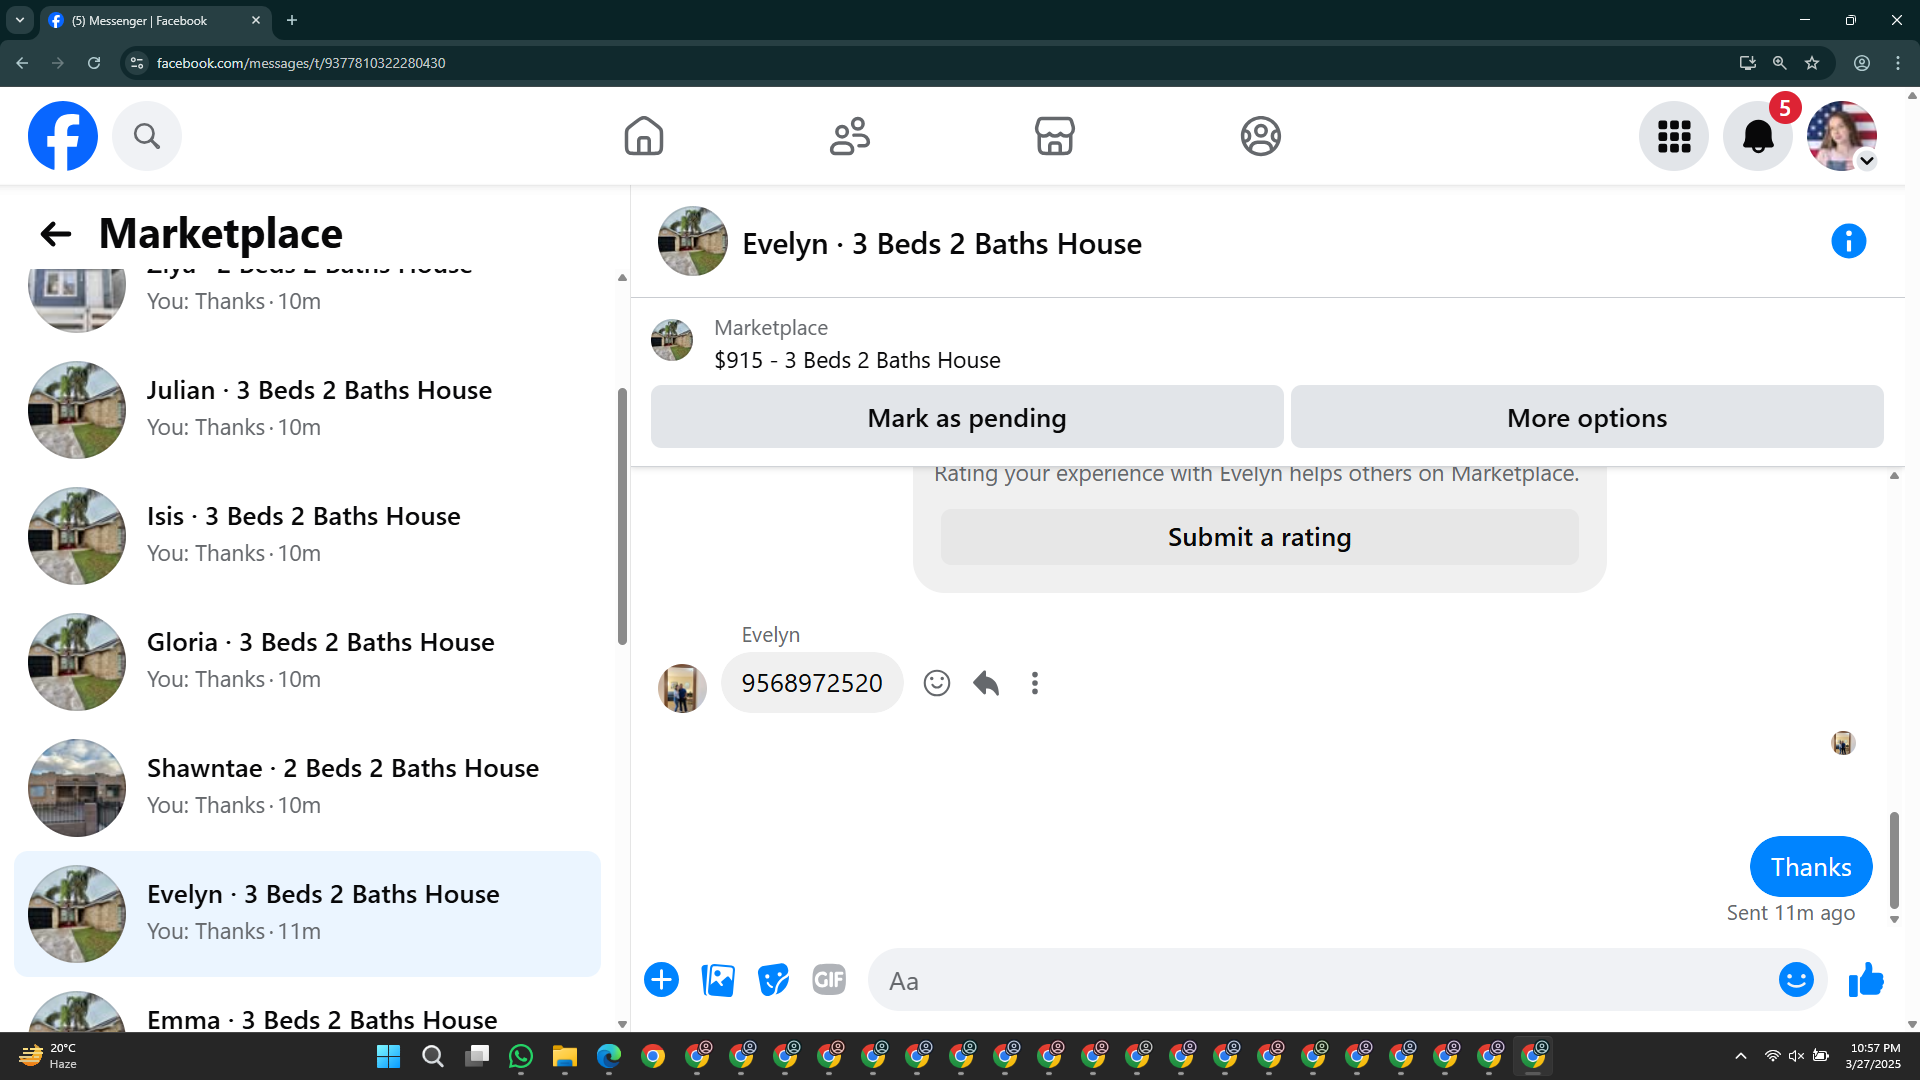Open more options for Evelyn's message
The height and width of the screenshot is (1080, 1920).
(1035, 683)
